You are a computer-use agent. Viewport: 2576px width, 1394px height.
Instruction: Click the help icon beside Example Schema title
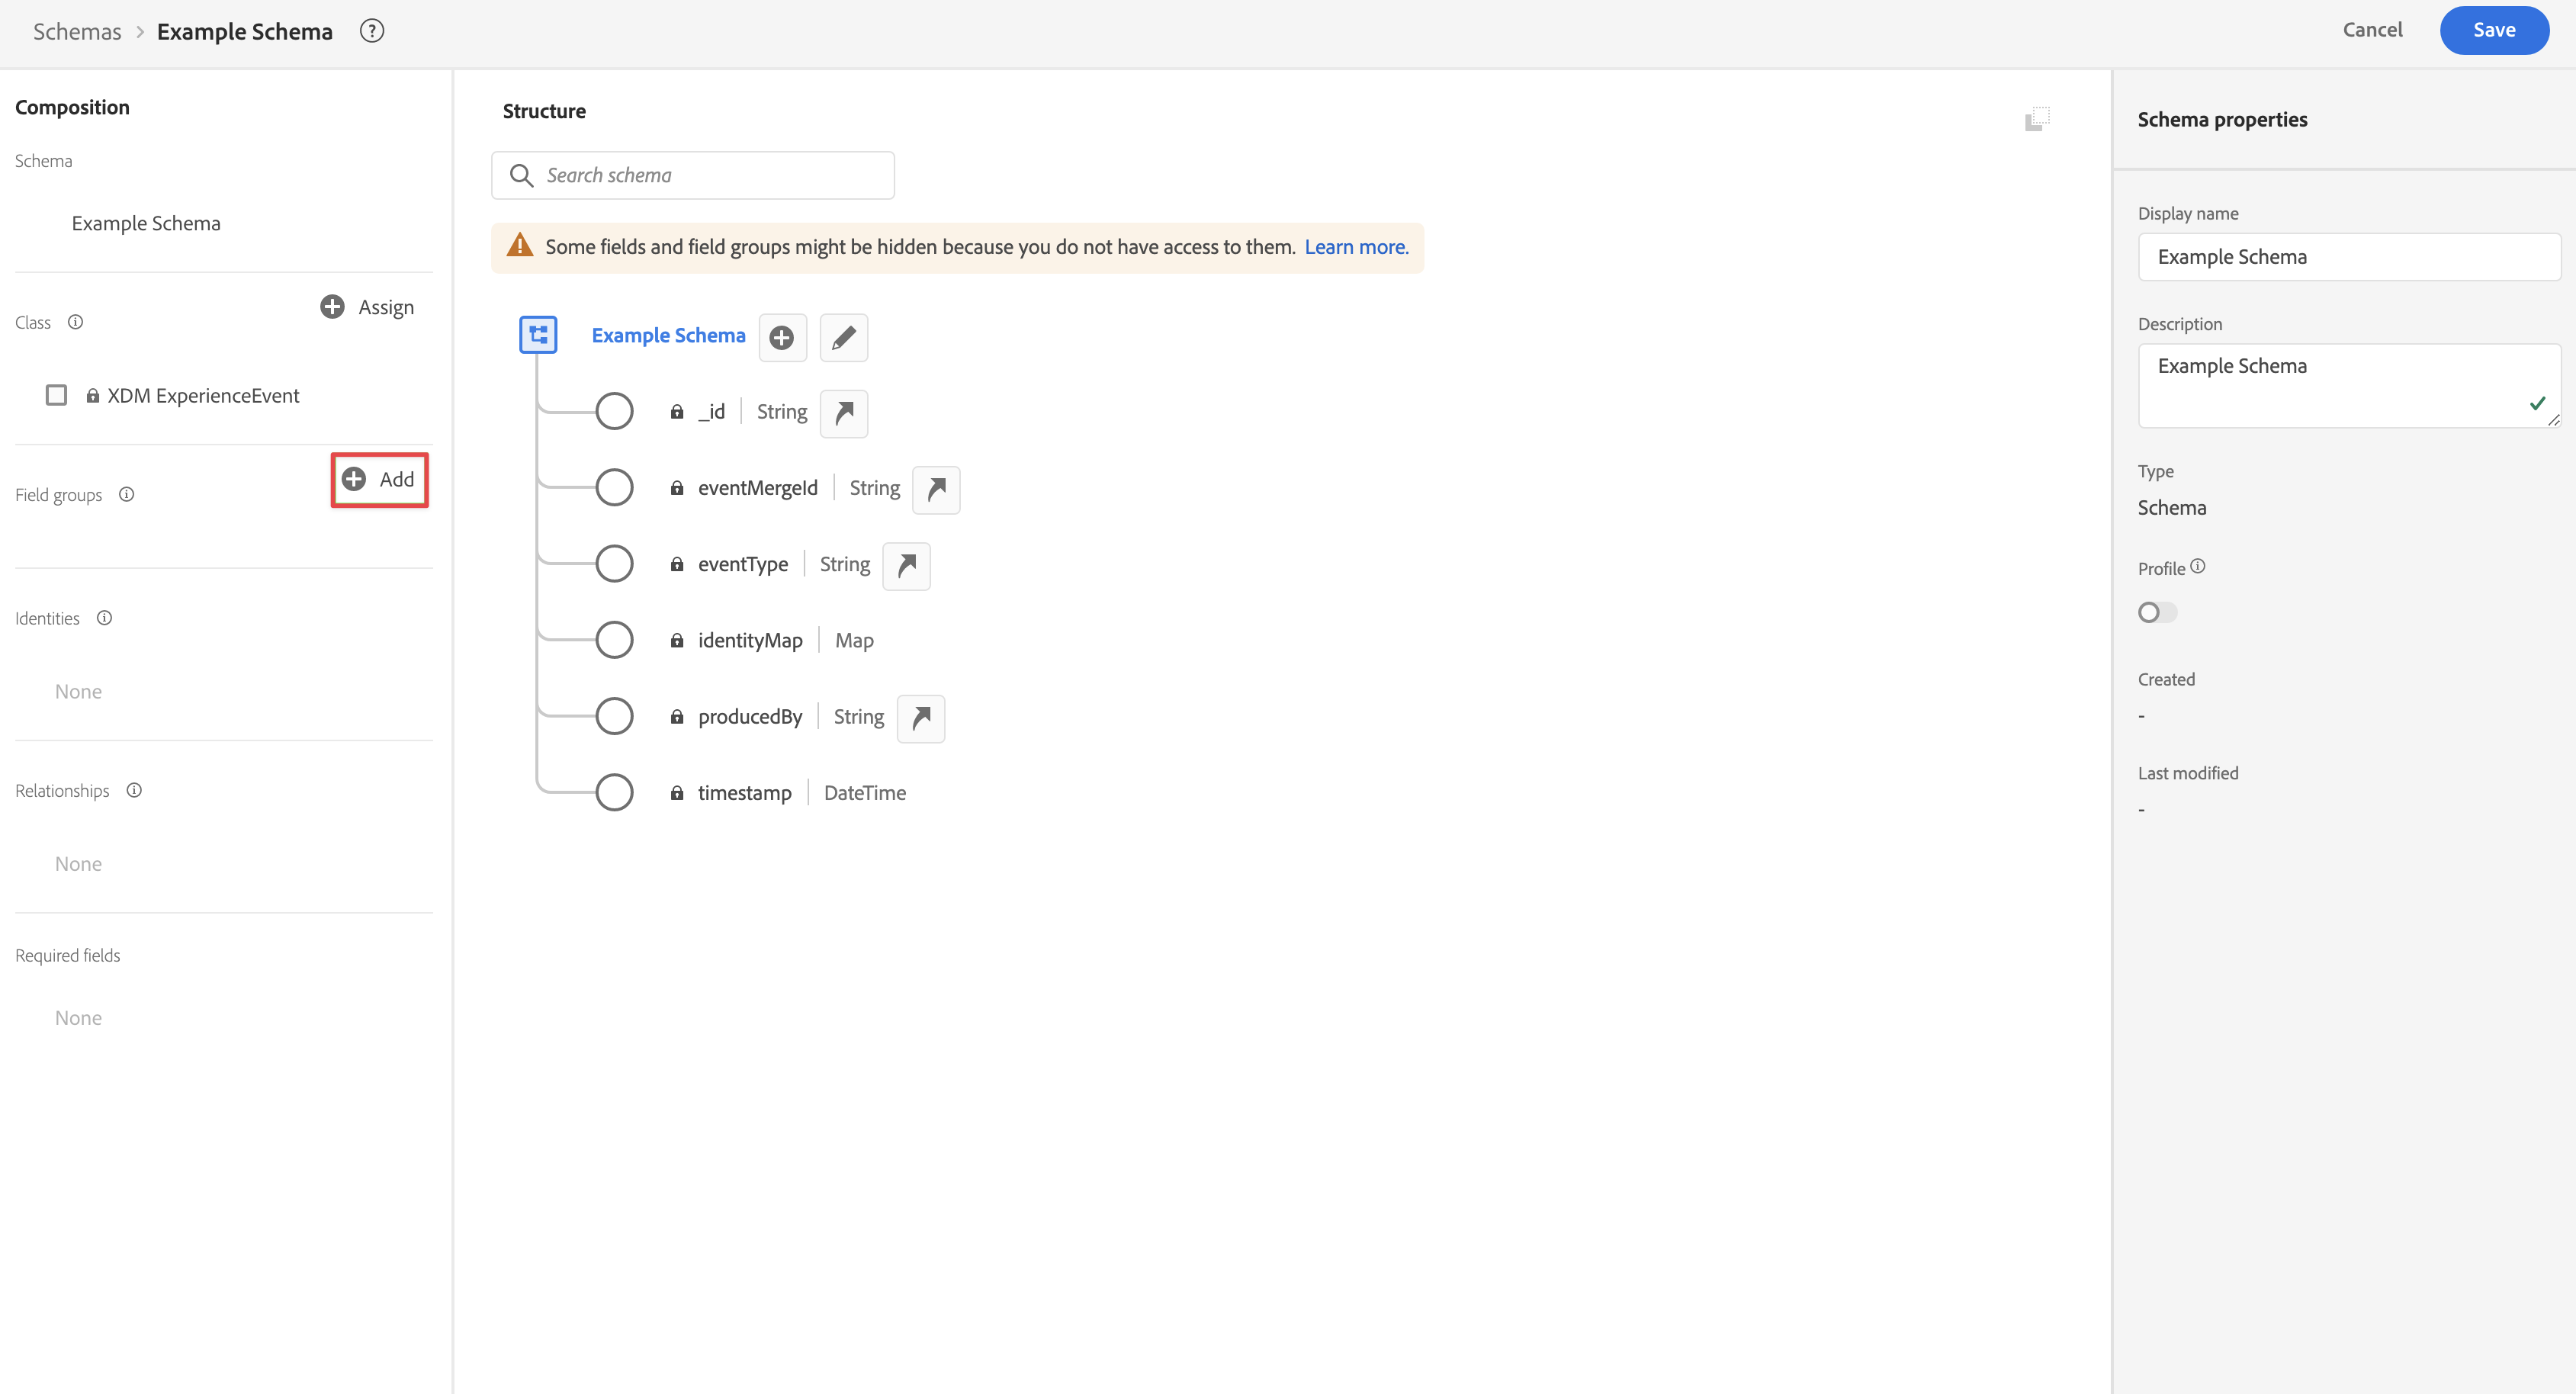372,31
